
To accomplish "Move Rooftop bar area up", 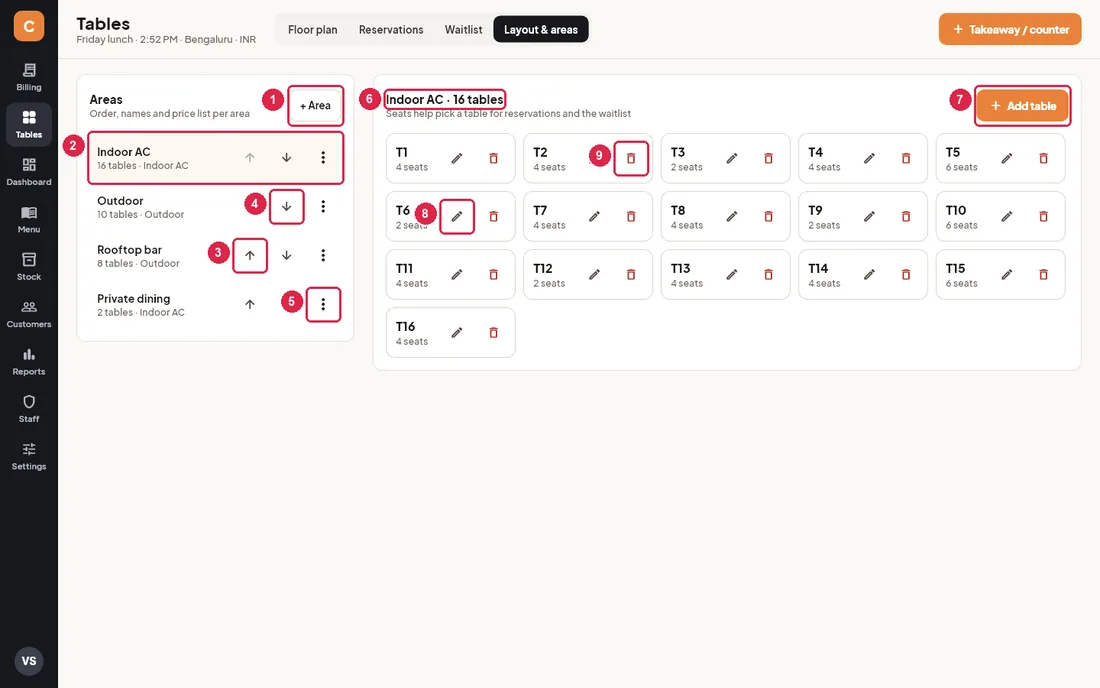I will [x=250, y=255].
